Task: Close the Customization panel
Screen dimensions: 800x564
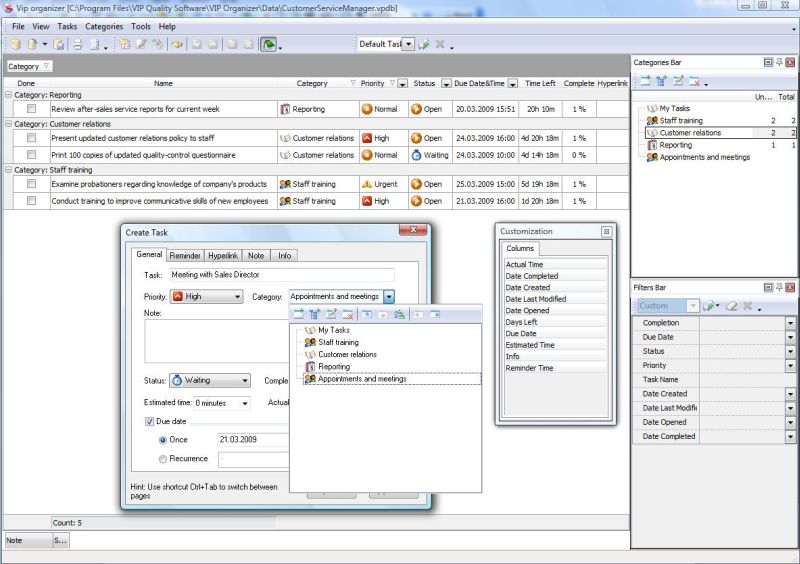Action: (x=606, y=231)
